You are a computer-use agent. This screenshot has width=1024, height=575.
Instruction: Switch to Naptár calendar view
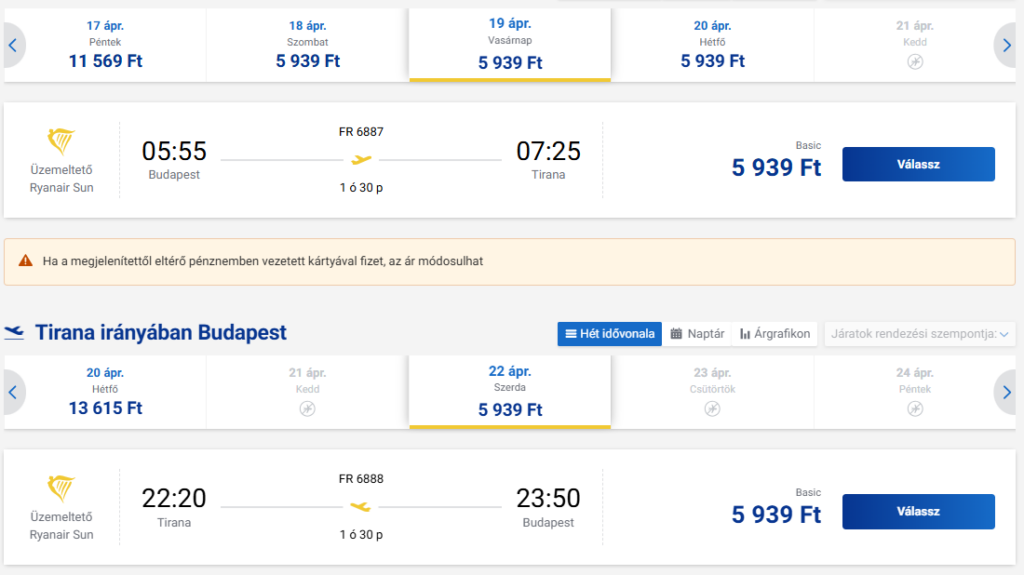(x=697, y=333)
